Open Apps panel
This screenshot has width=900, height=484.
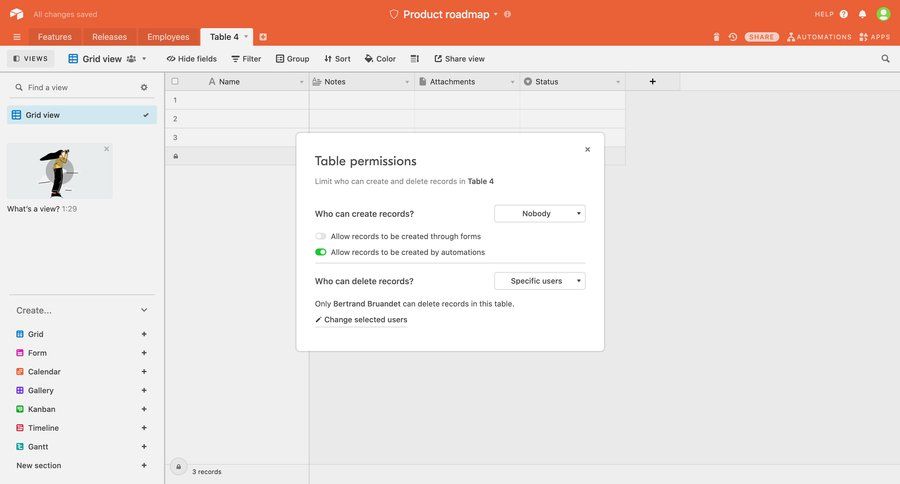click(x=875, y=37)
